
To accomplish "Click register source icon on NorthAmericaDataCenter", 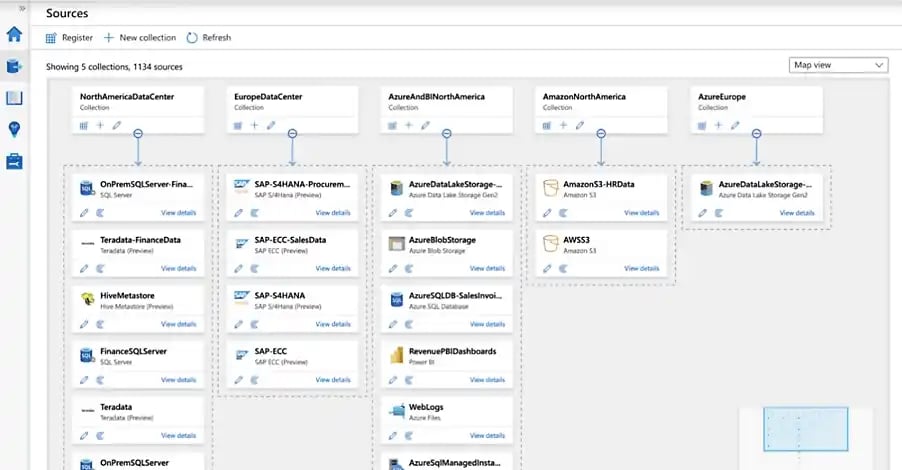I will click(83, 125).
